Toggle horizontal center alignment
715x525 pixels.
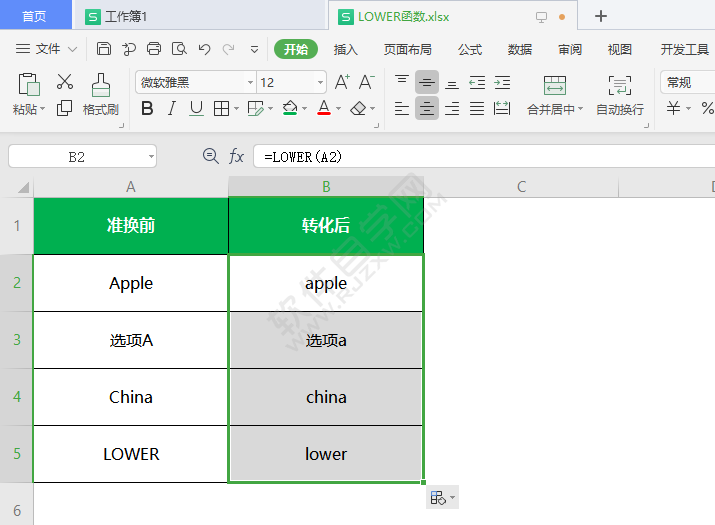tap(427, 109)
